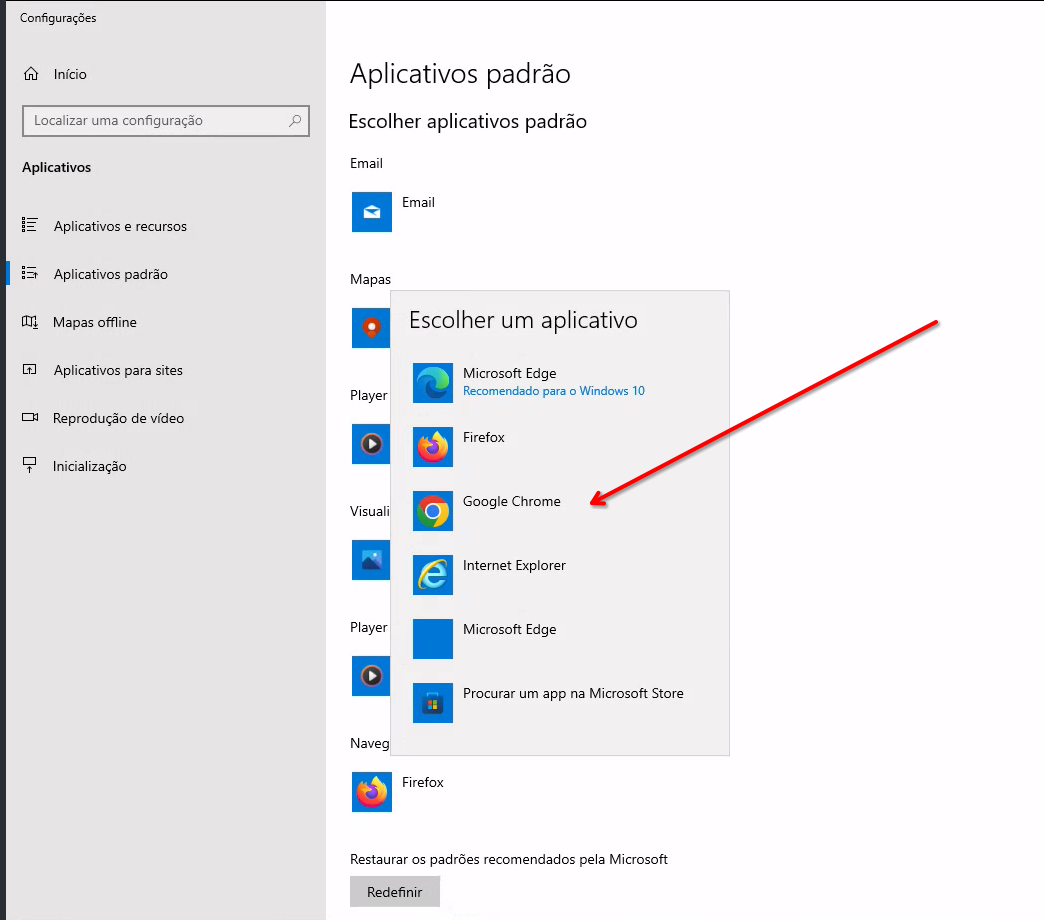This screenshot has width=1044, height=920.
Task: Click the 'Escolher um aplicativo' popup title
Action: [523, 320]
